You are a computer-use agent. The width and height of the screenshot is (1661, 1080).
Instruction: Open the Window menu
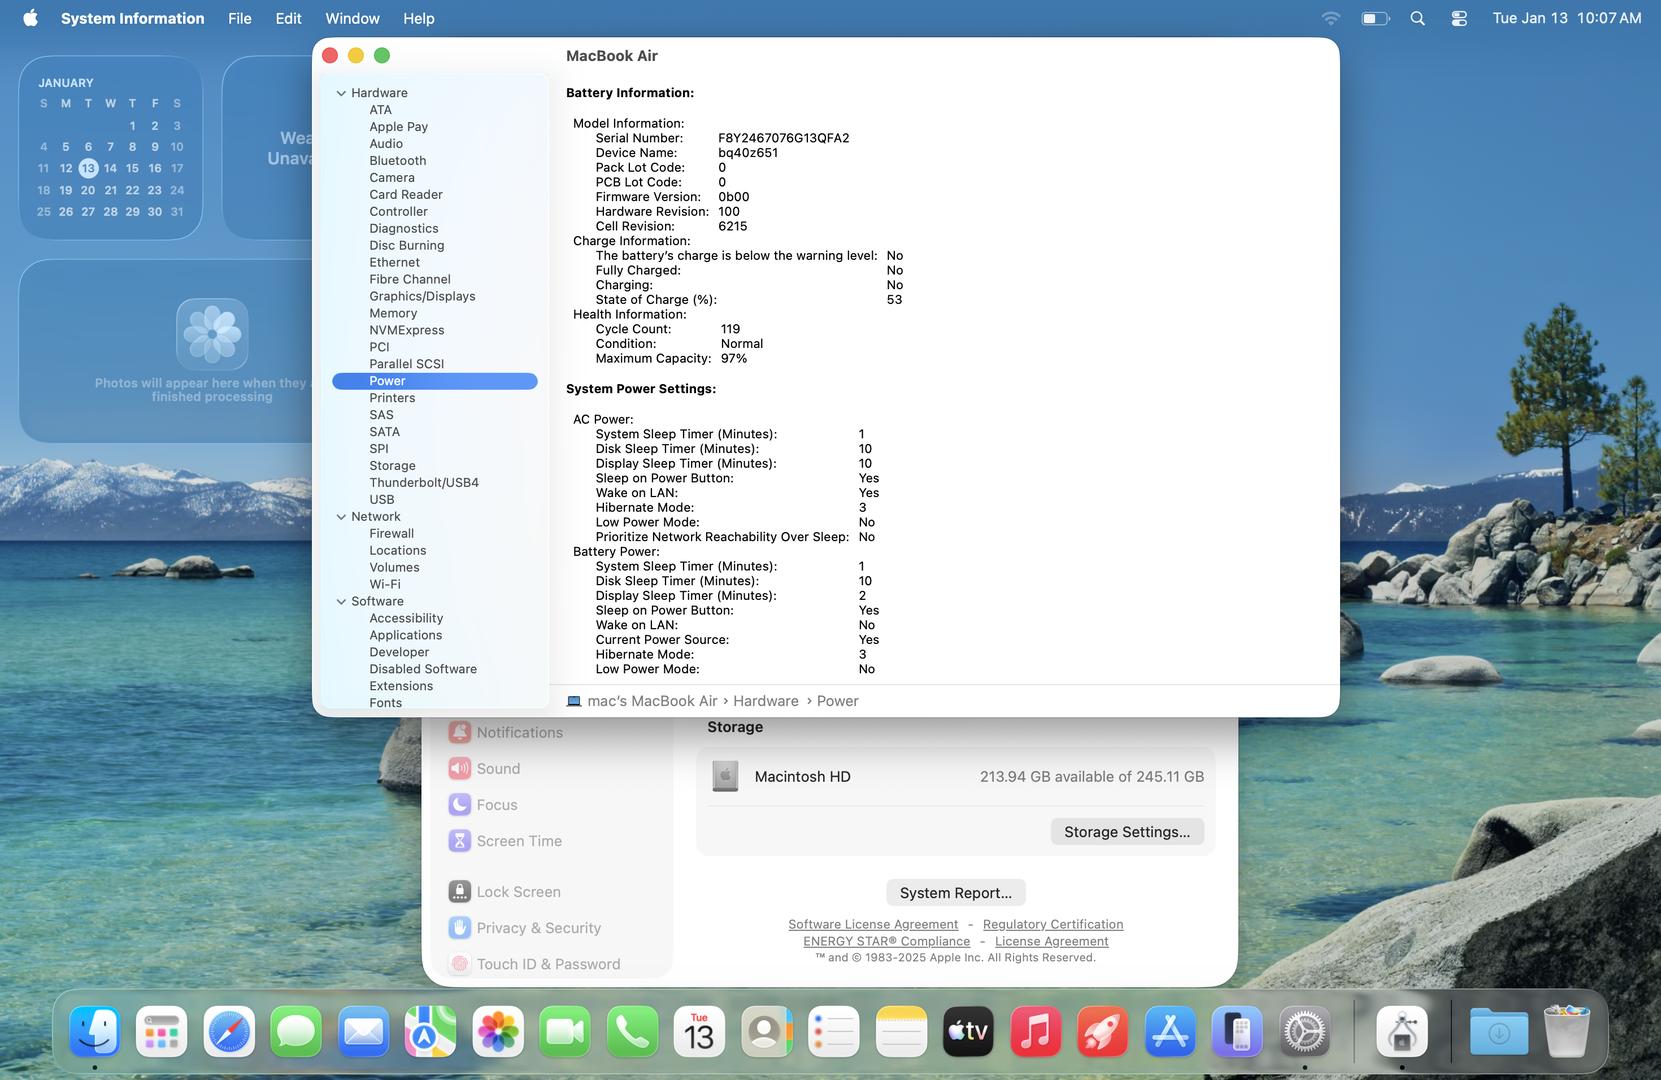(352, 18)
